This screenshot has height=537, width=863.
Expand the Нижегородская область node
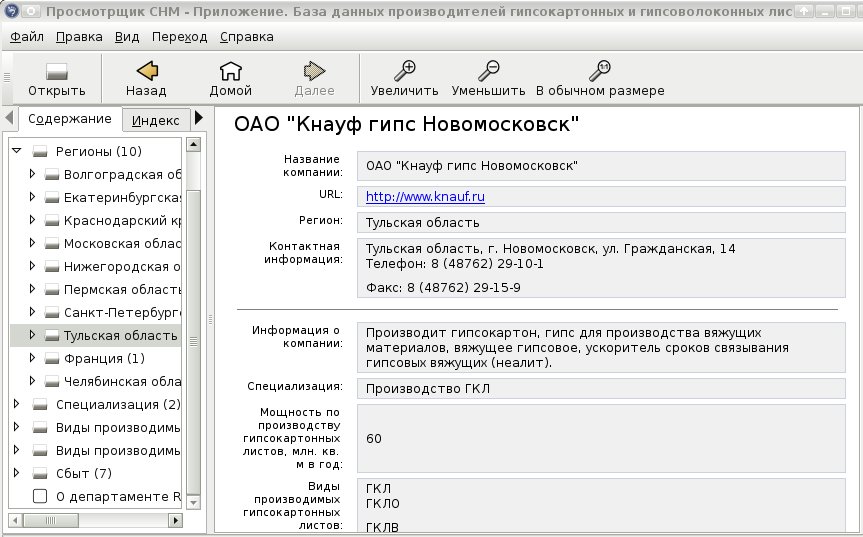point(32,266)
